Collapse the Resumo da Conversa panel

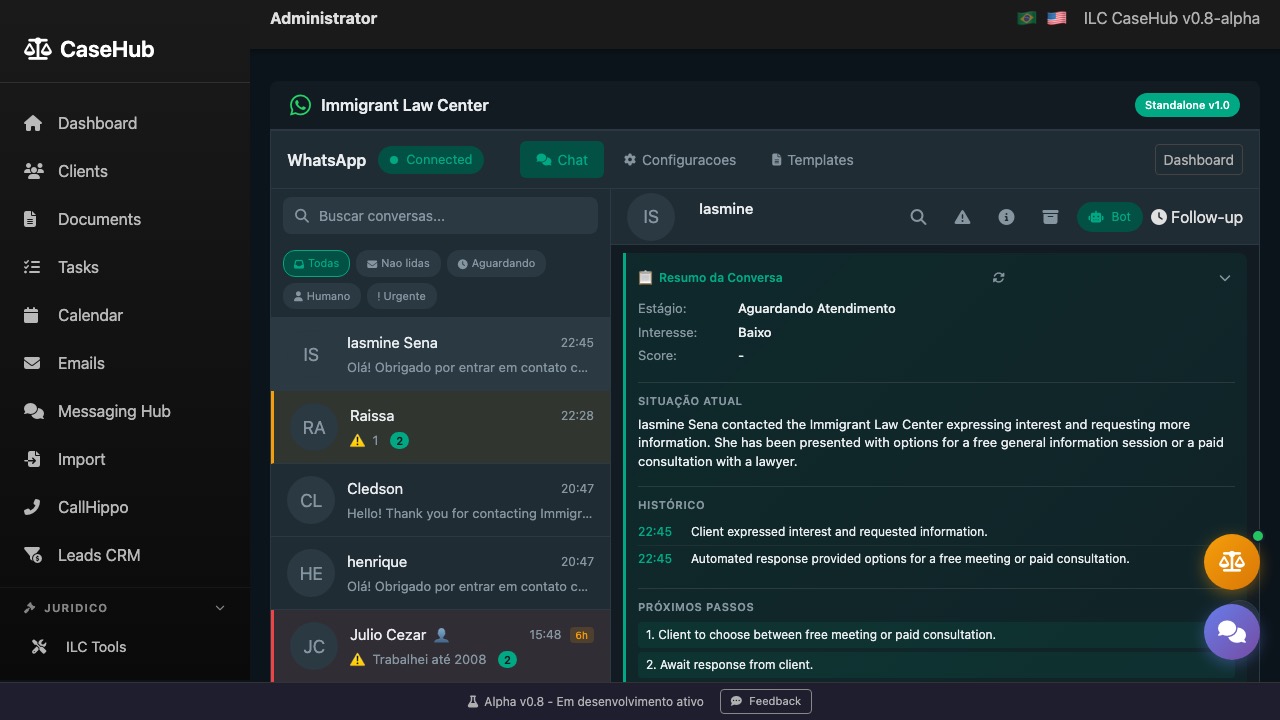[1225, 278]
